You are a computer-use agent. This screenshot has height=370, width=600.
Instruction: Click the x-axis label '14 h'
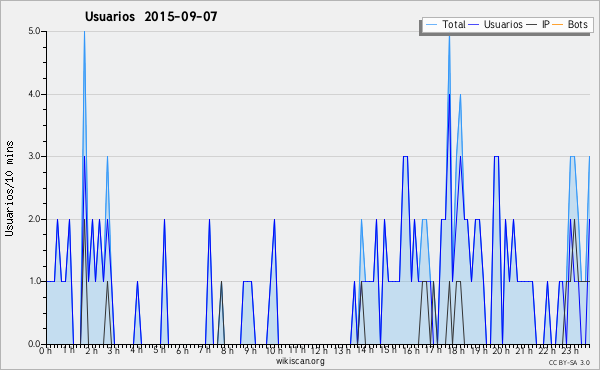tap(364, 350)
